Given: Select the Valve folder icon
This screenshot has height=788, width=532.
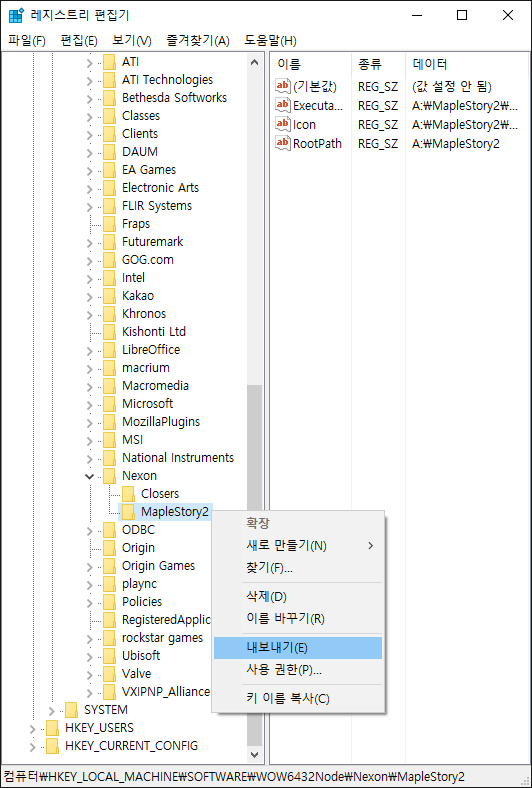Looking at the screenshot, I should (x=110, y=673).
